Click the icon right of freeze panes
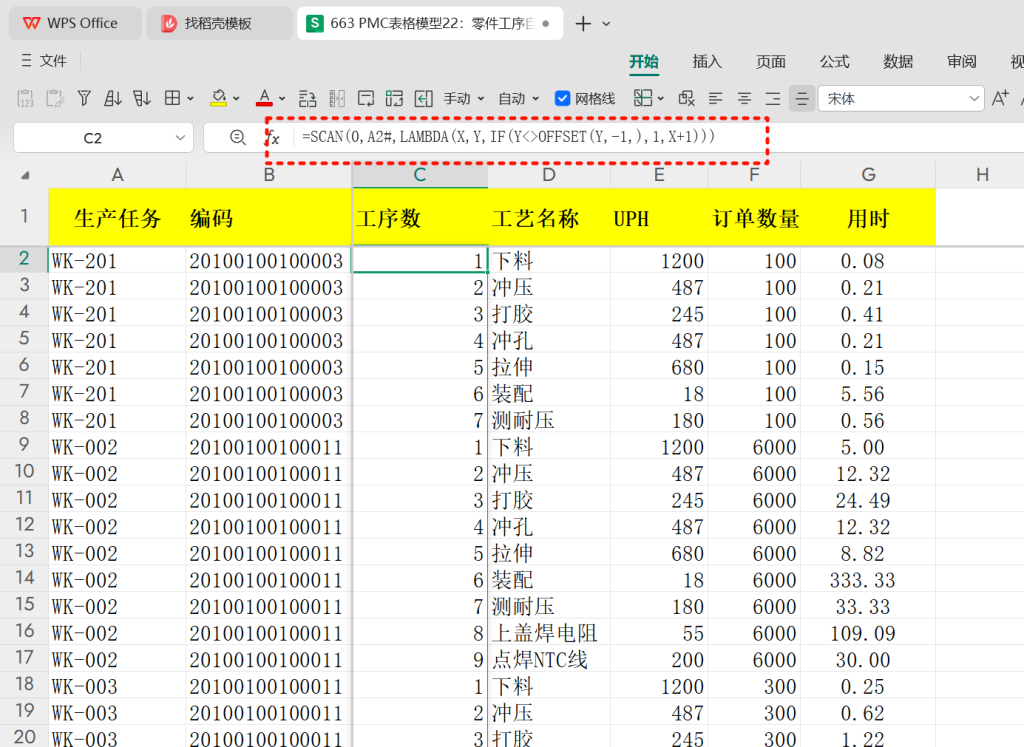 tap(686, 99)
